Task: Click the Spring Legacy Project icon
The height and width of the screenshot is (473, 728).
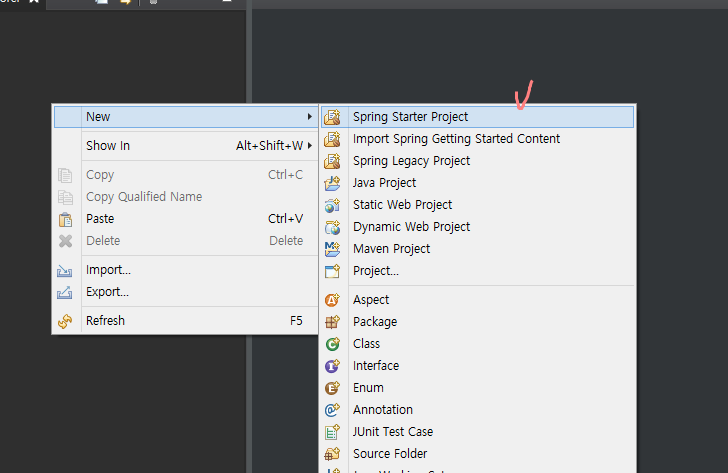Action: pyautogui.click(x=332, y=161)
